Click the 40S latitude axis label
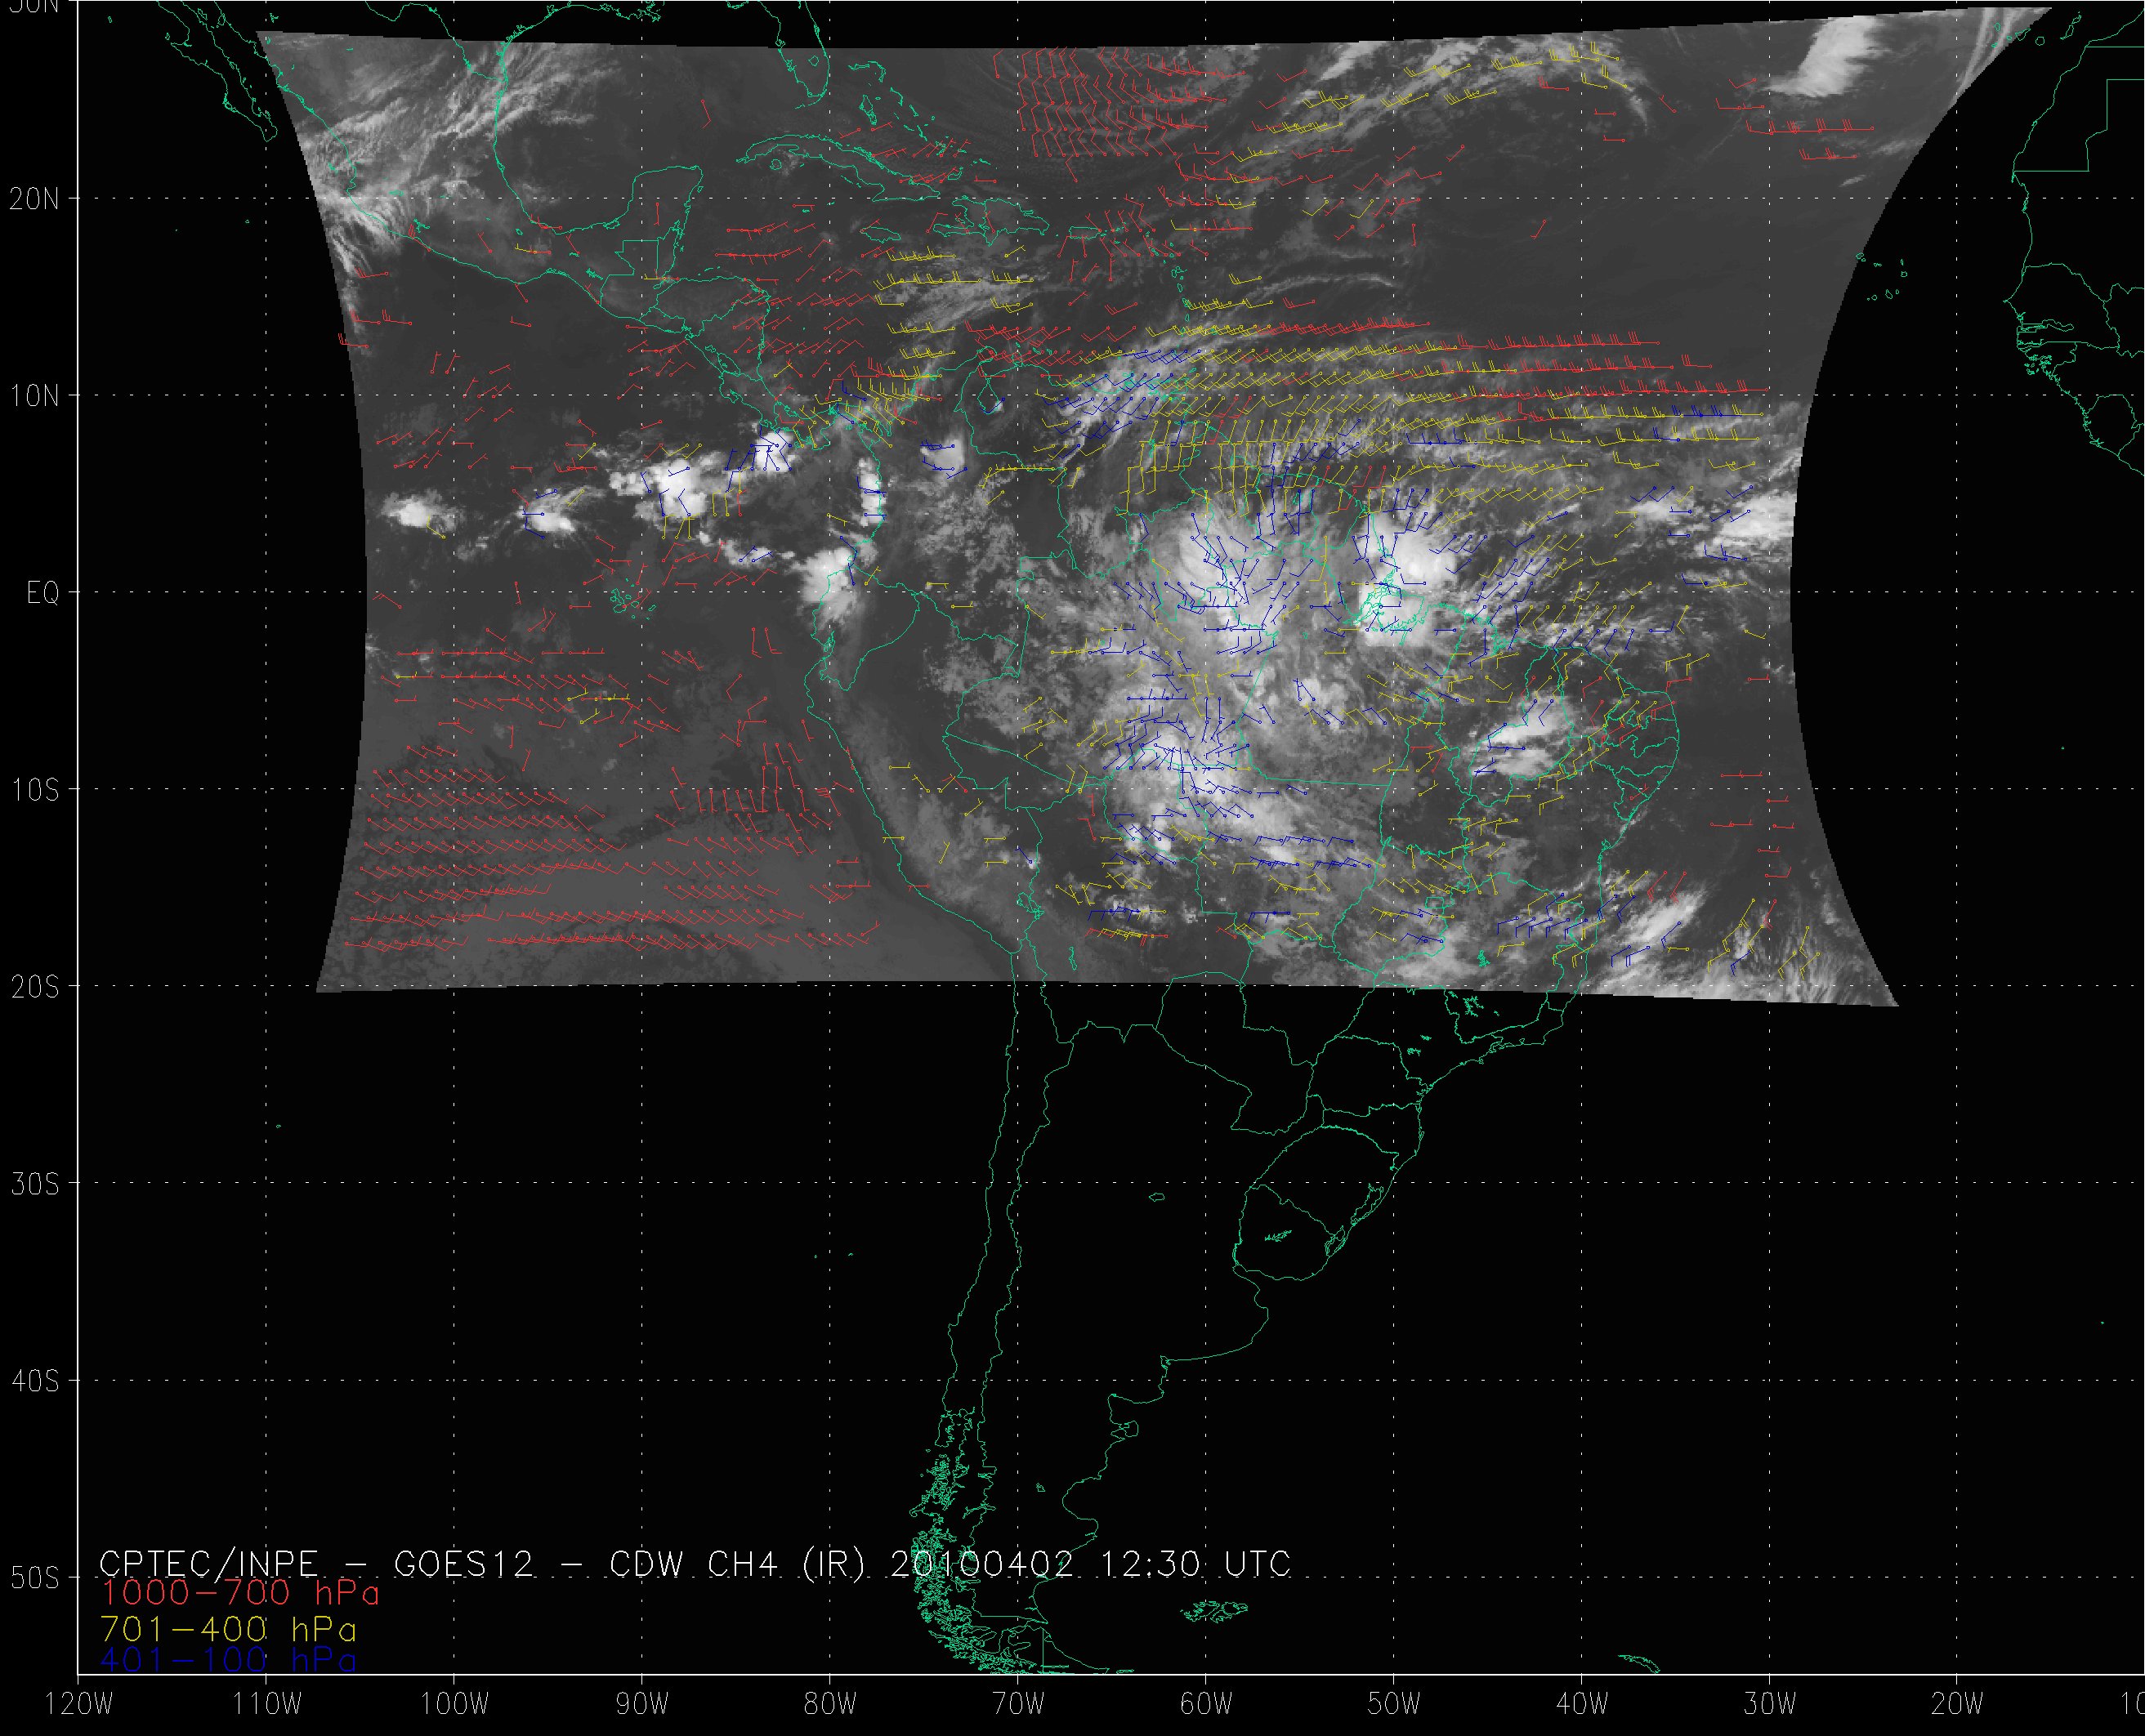Viewport: 2145px width, 1736px height. coord(34,1381)
